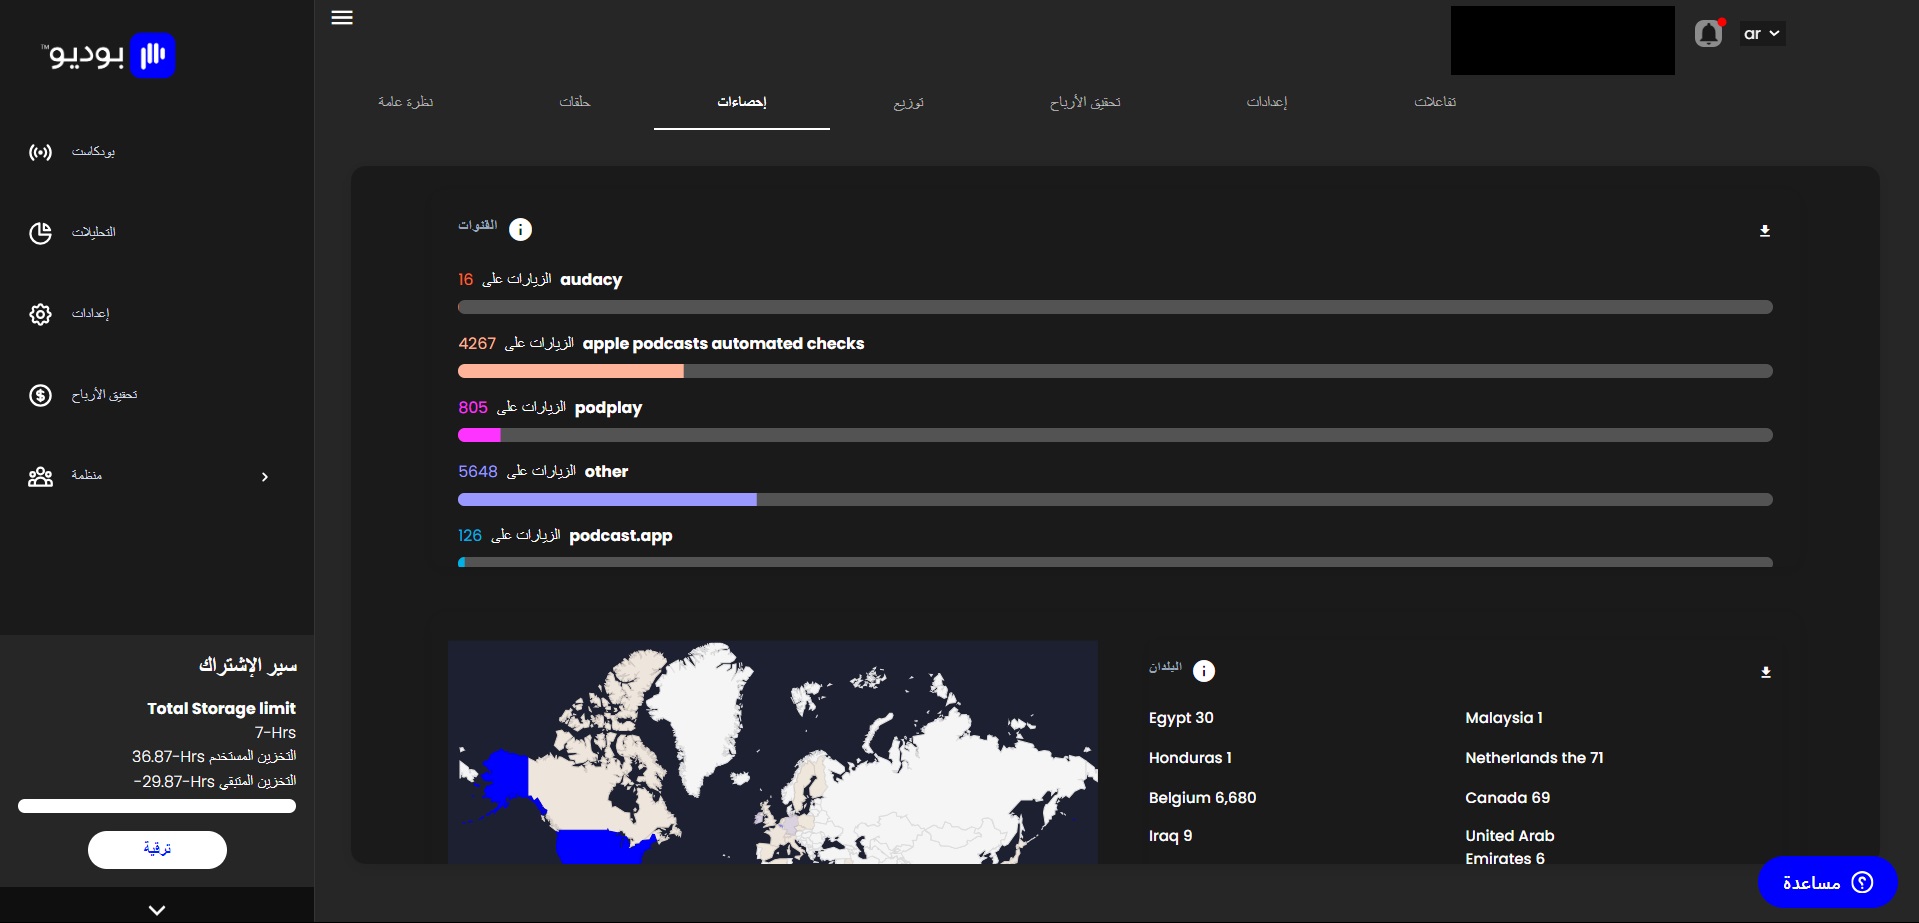
Task: Click the countries info icon
Action: point(1204,671)
